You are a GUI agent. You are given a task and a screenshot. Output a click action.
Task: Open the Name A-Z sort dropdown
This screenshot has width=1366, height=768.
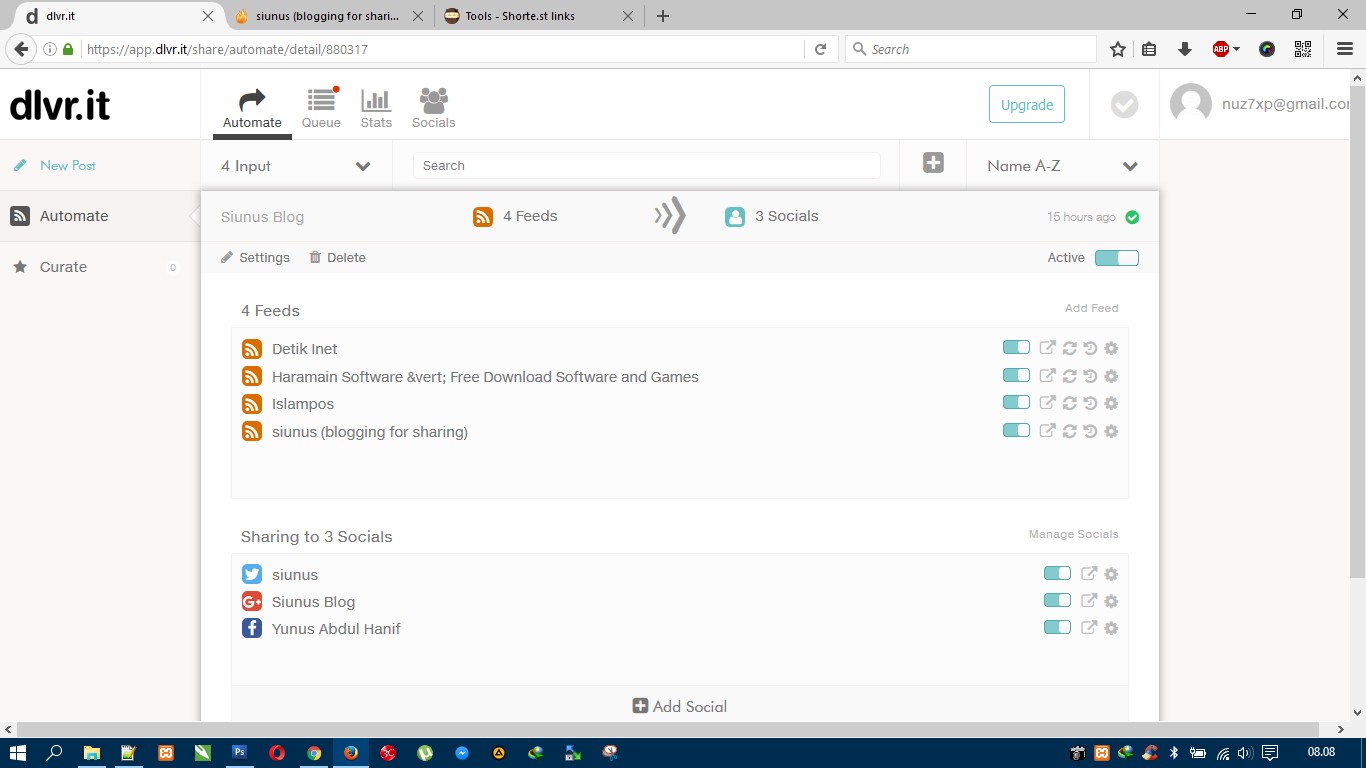coord(1063,166)
